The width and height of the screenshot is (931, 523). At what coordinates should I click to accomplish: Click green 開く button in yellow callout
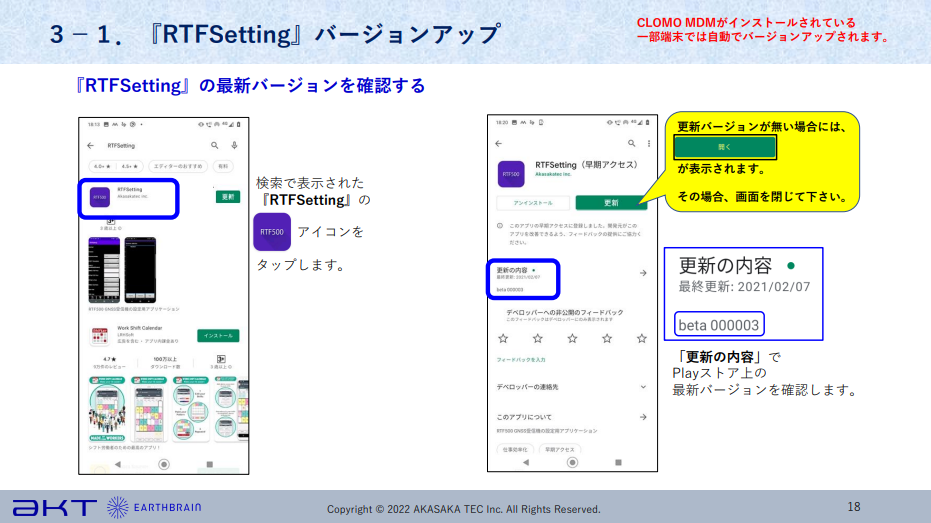pos(725,147)
